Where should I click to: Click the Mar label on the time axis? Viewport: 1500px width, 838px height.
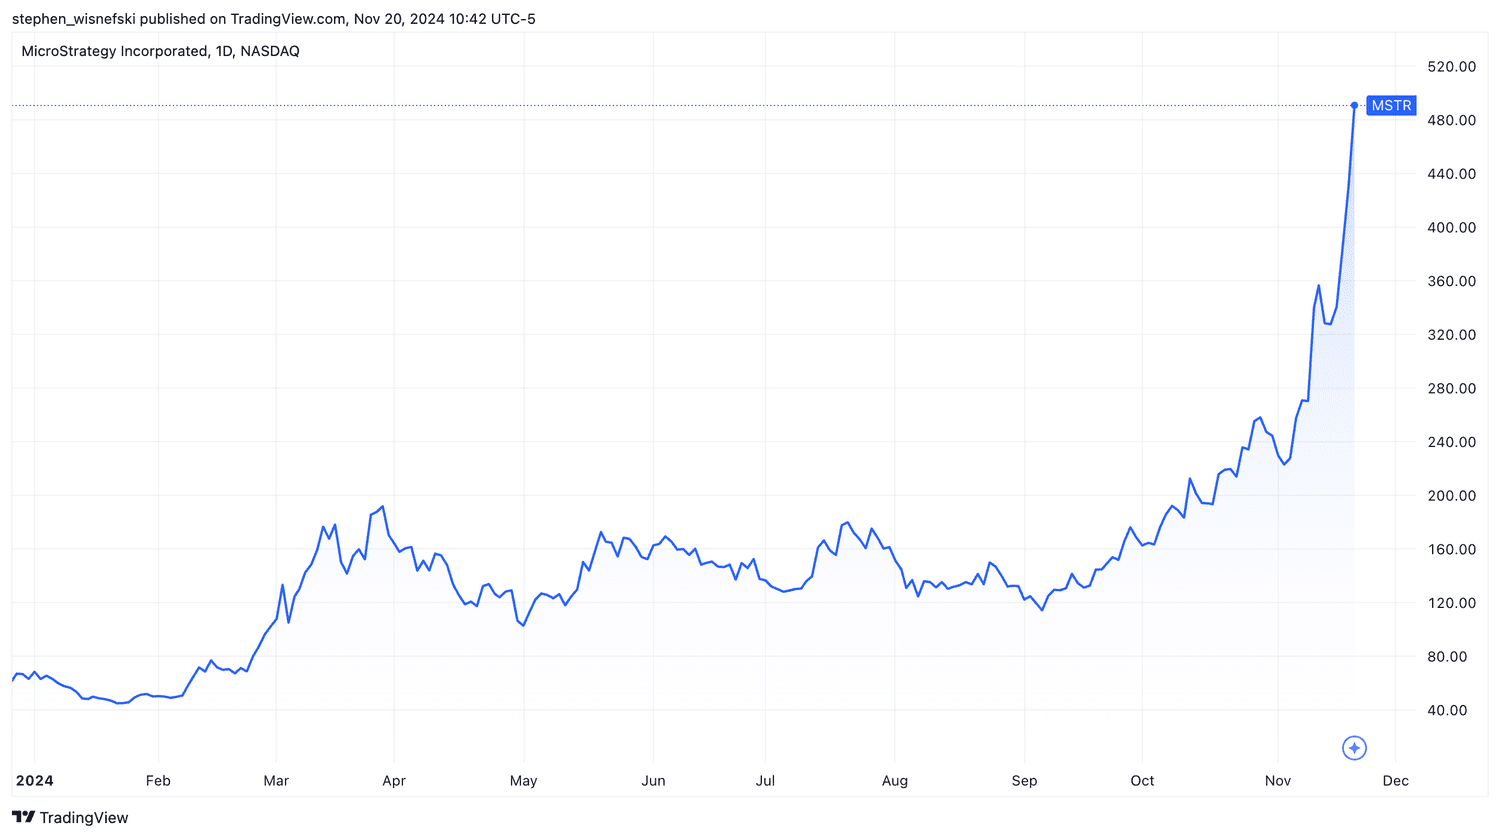(276, 781)
